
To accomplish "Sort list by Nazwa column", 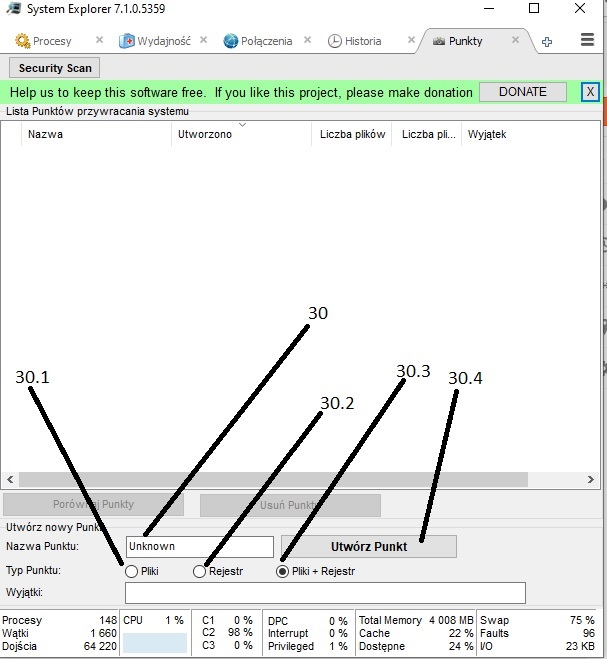I will point(96,134).
